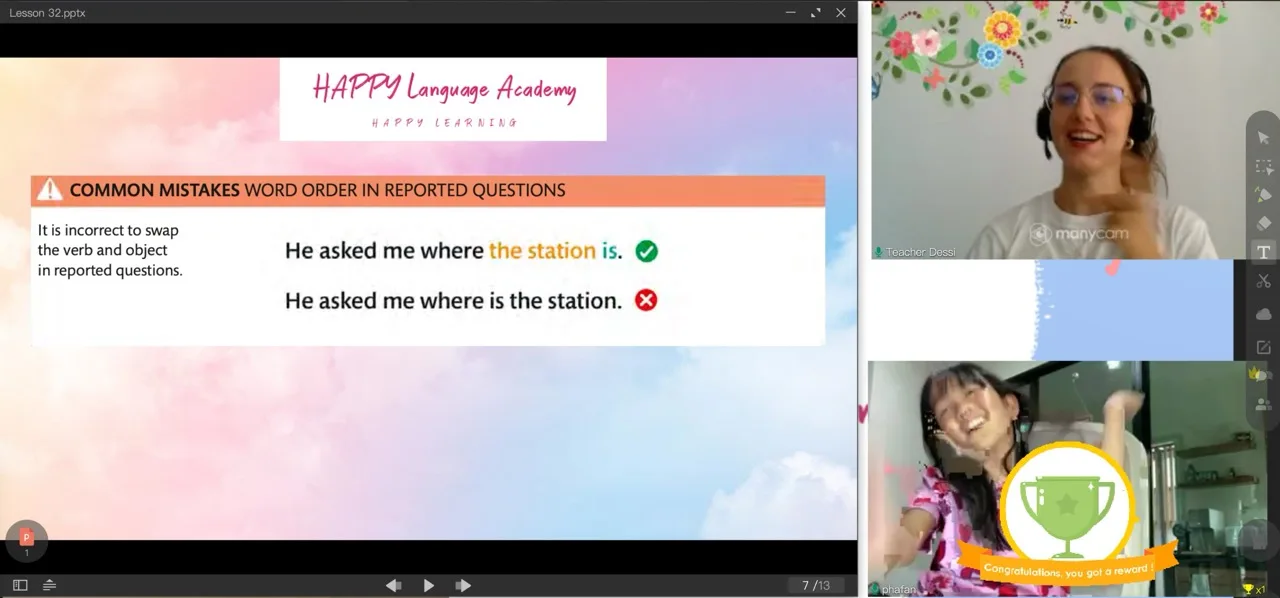Select the text T tool

[1263, 252]
